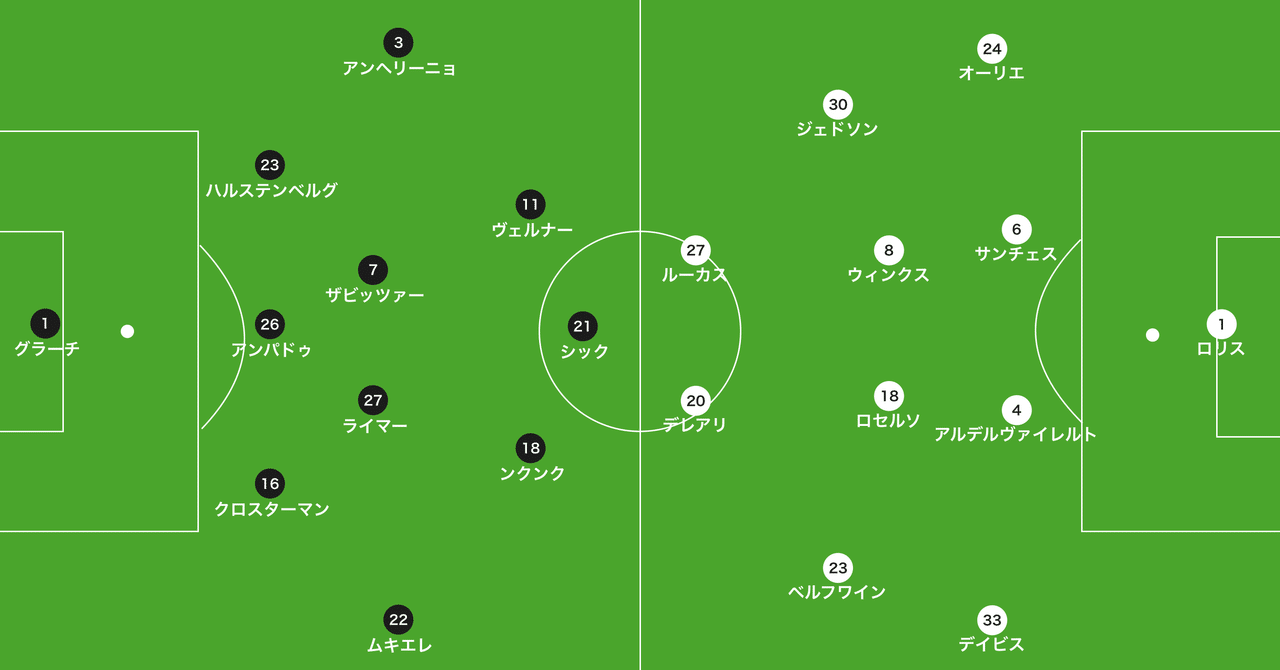This screenshot has height=670, width=1280.
Task: Click the アルデルヴァイレルト name label
Action: [x=1016, y=434]
